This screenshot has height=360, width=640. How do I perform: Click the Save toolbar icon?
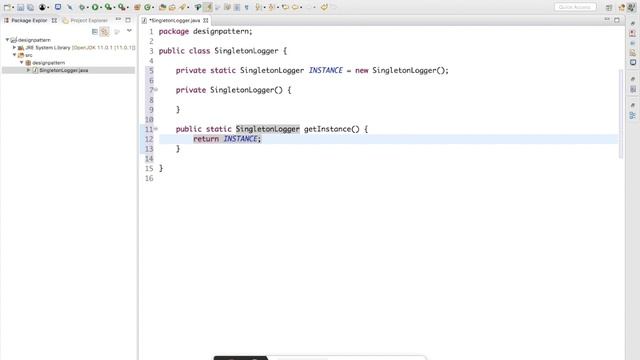point(20,7)
